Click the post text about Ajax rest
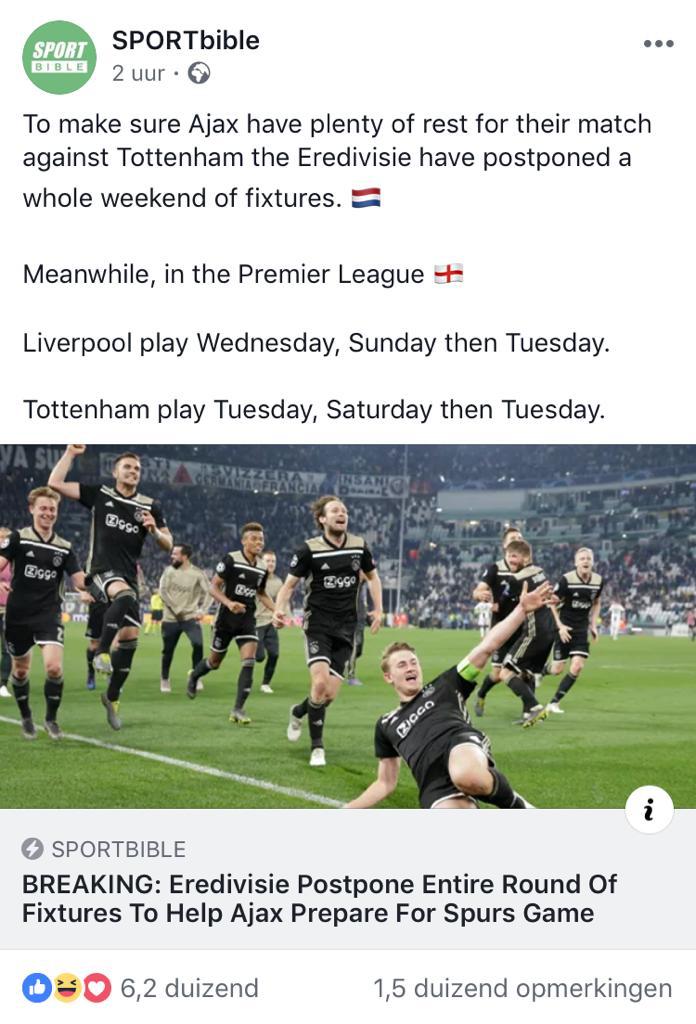This screenshot has height=1024, width=696. click(x=337, y=161)
